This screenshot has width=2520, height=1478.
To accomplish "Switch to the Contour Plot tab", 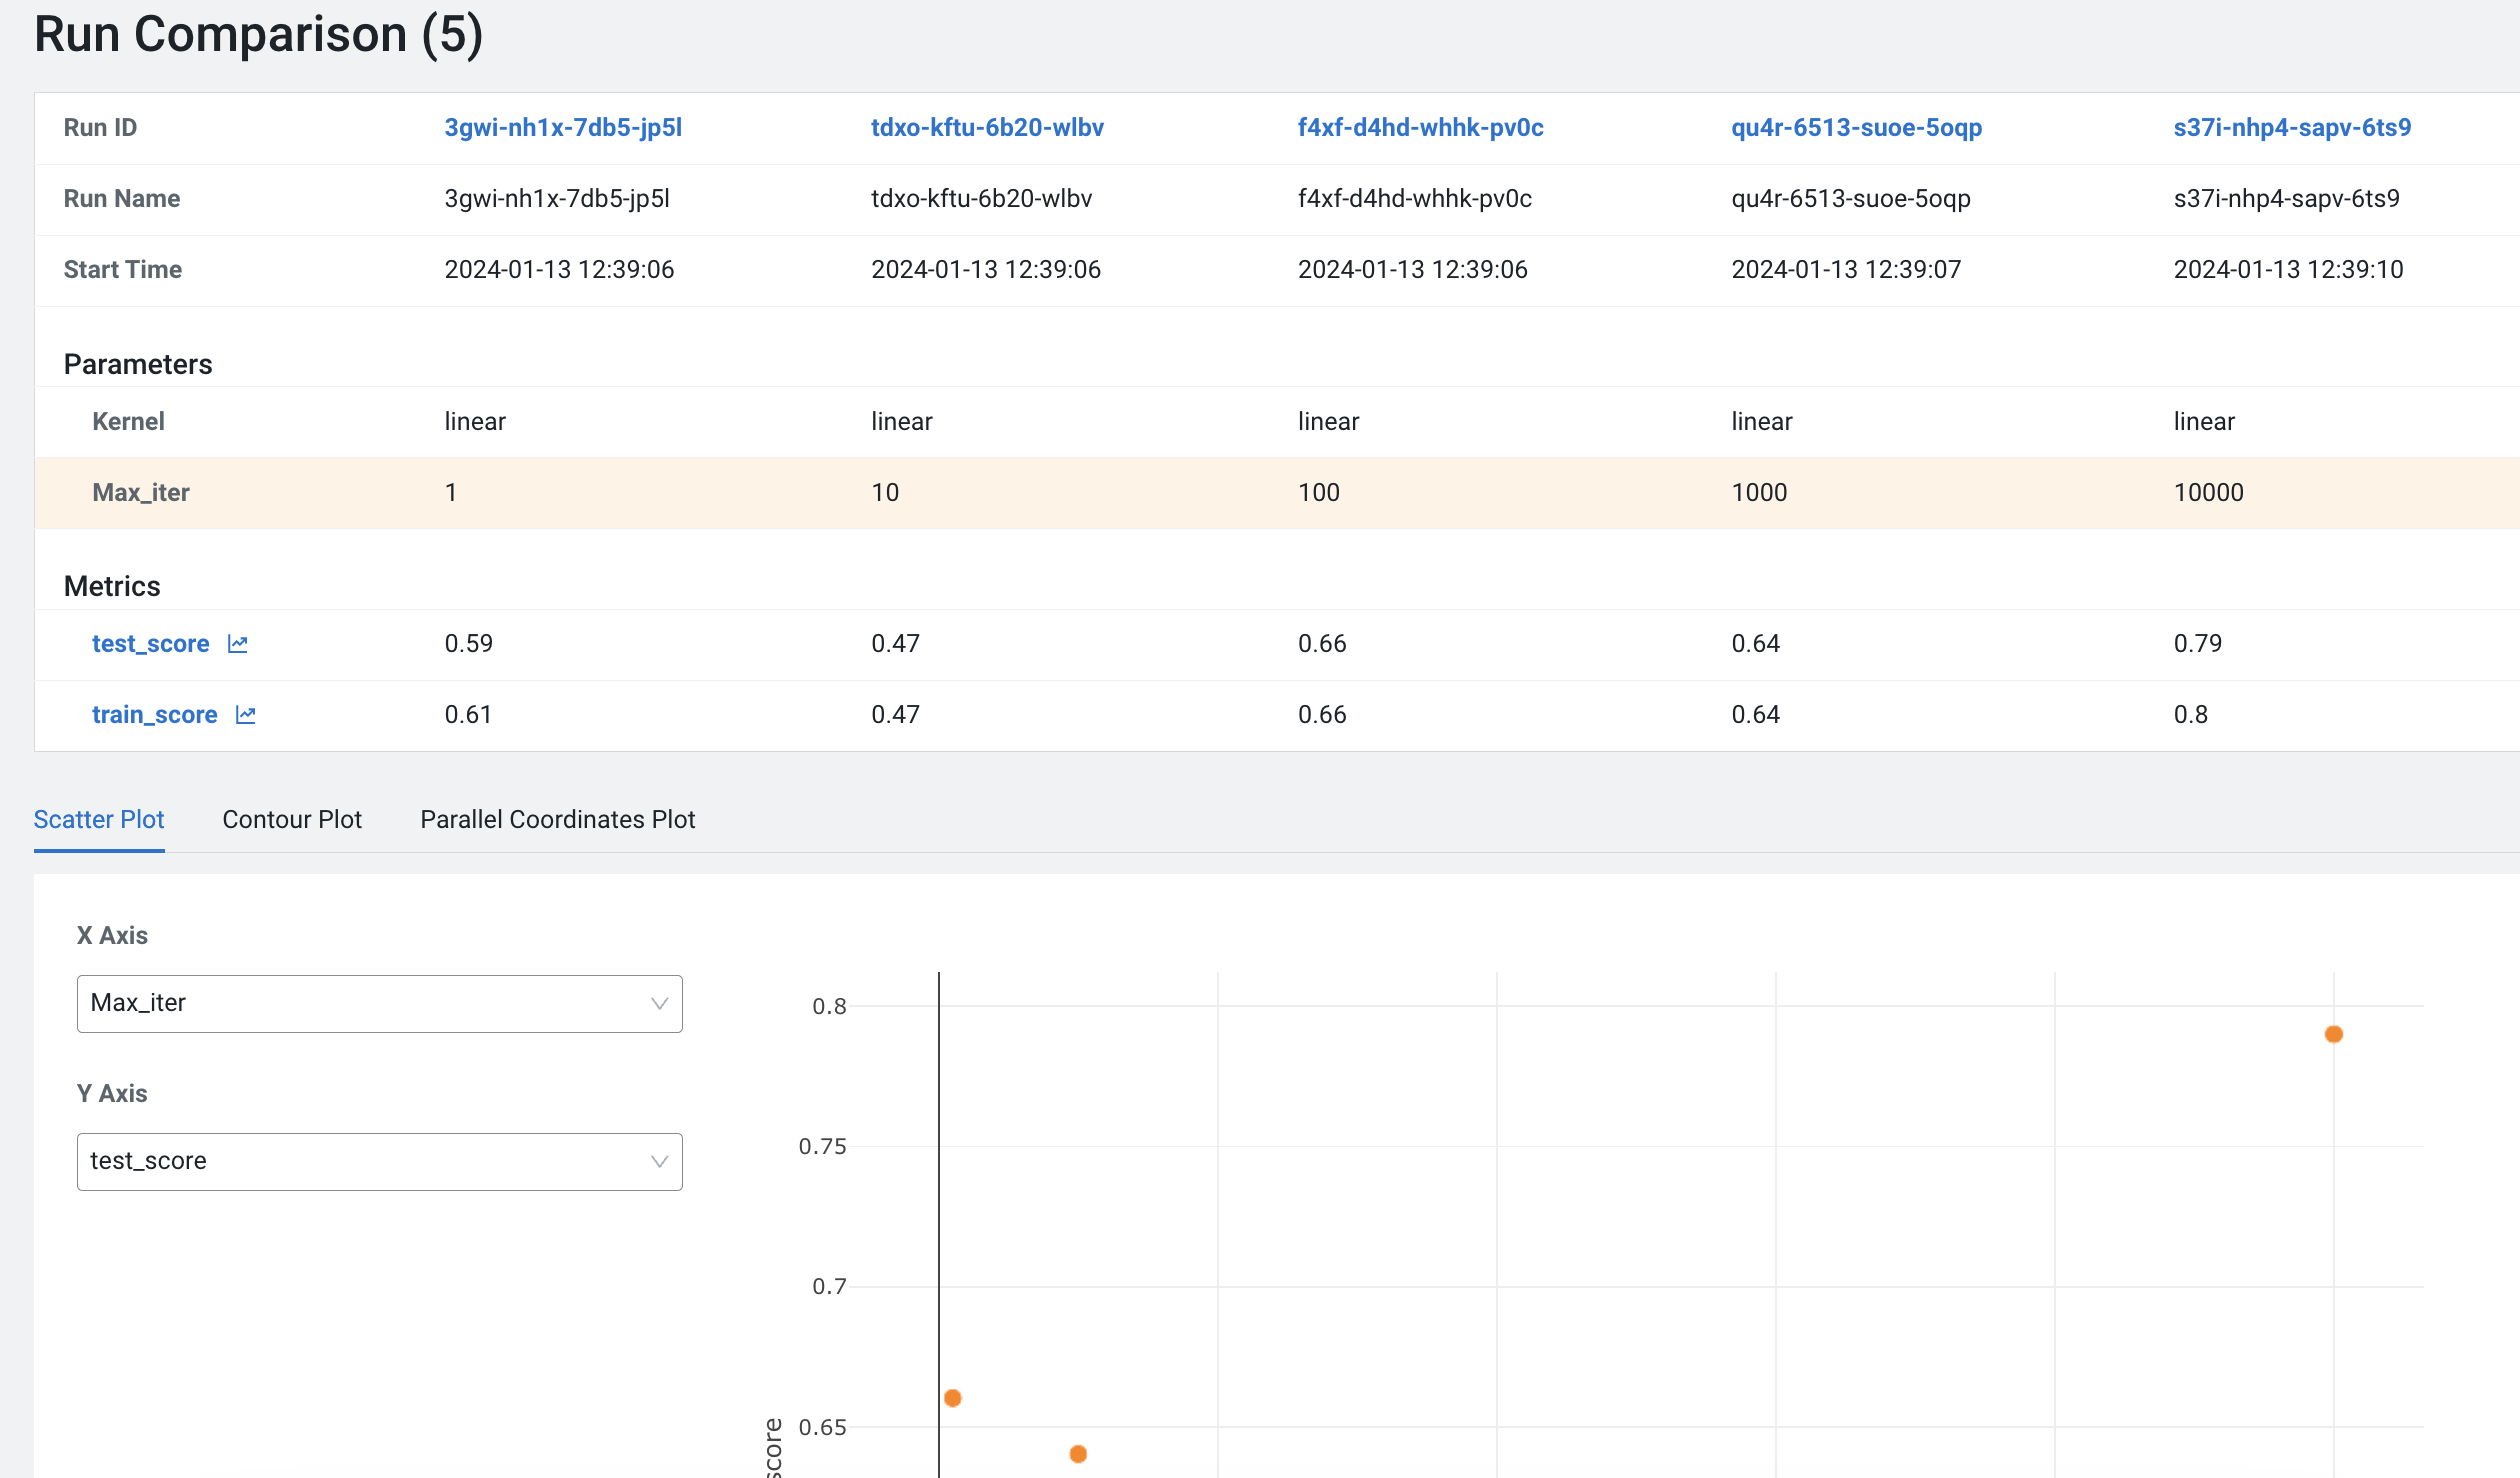I will point(291,819).
